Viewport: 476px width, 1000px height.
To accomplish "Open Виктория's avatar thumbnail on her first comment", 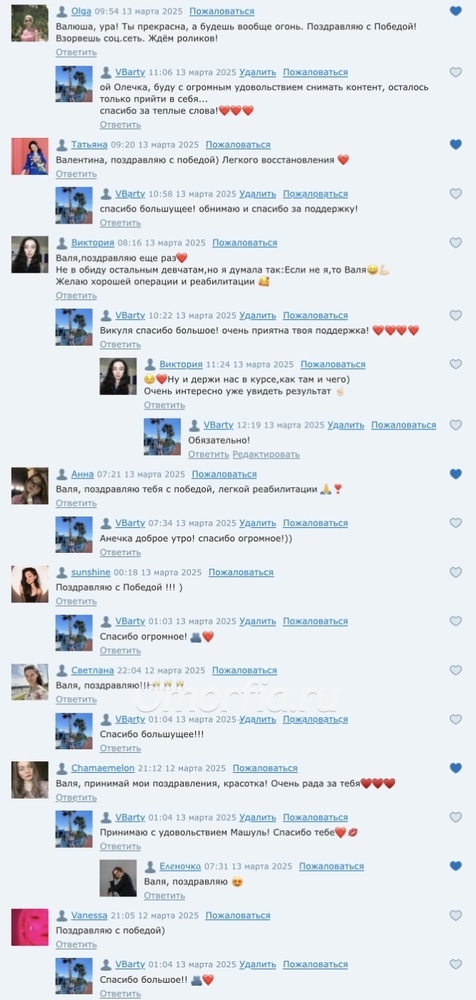I will coord(30,254).
